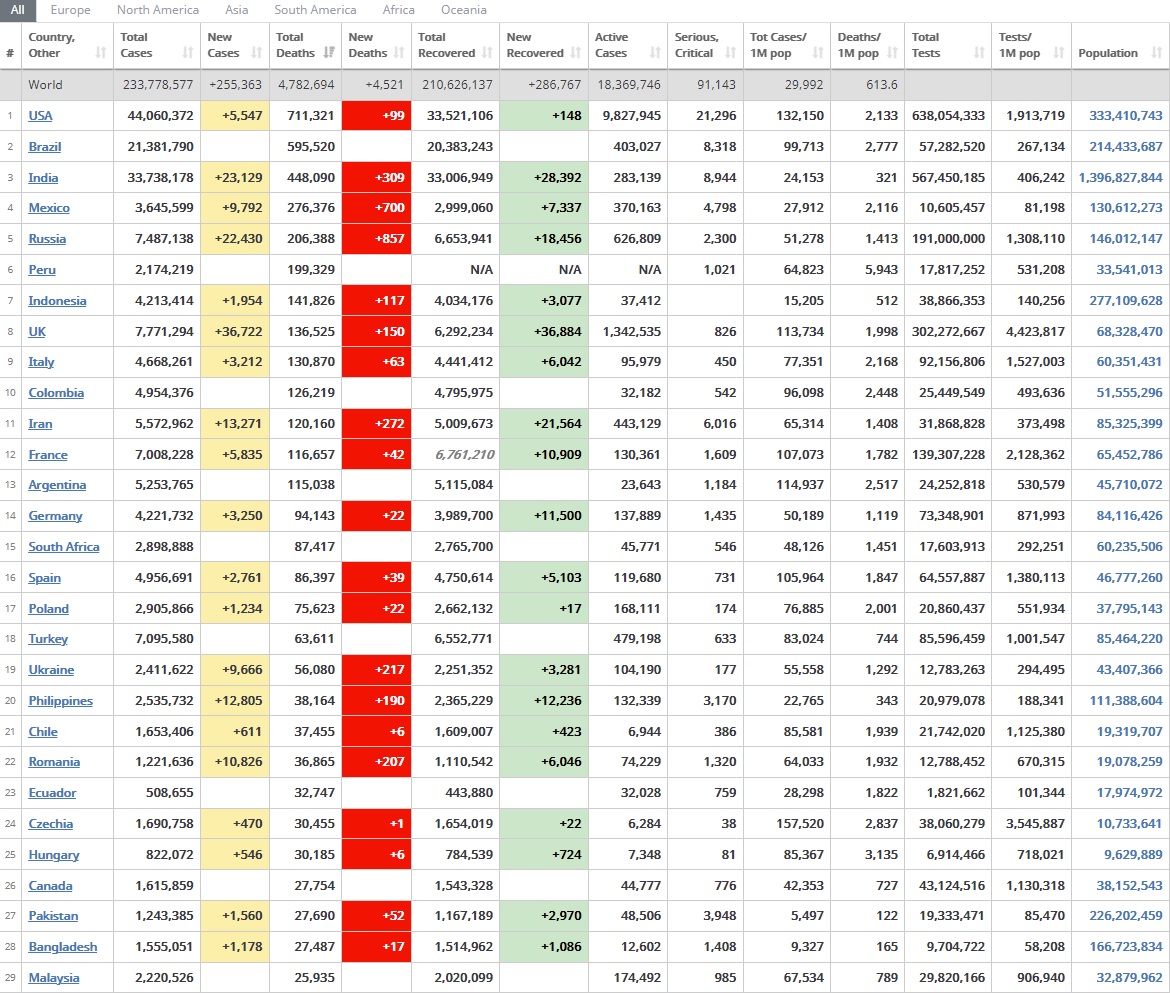Sort by Tests/1M pop sort icon
1170x993 pixels.
point(1059,53)
